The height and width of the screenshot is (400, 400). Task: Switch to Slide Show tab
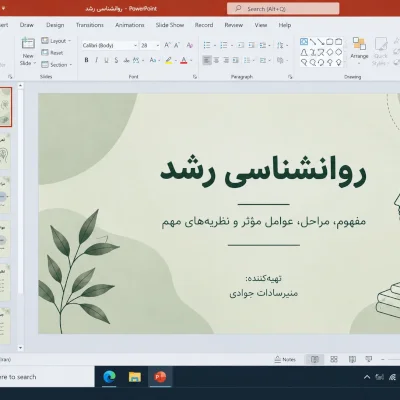pyautogui.click(x=170, y=25)
